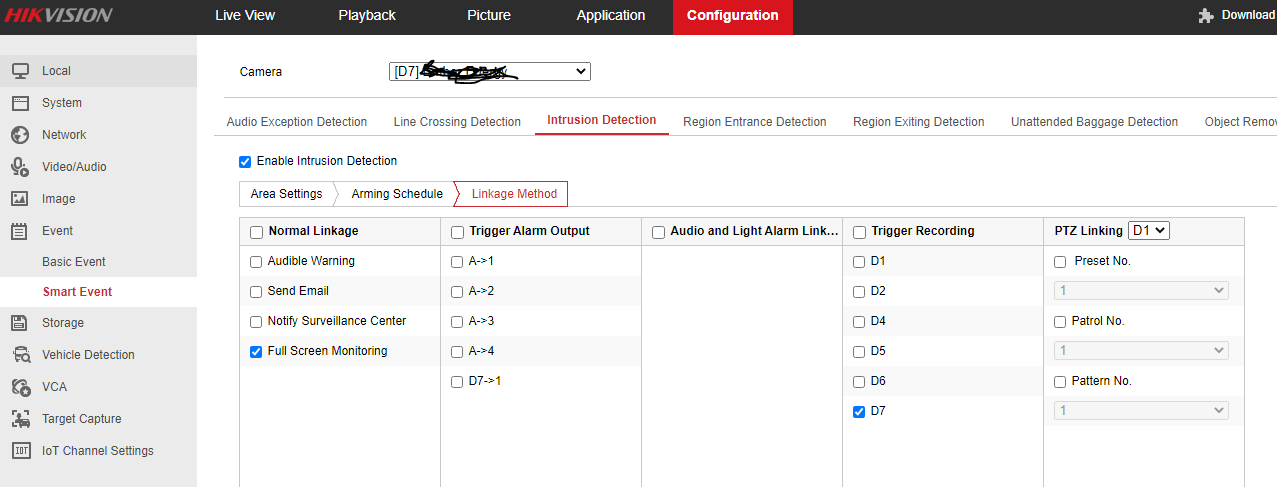Open the Preset No. number dropdown
This screenshot has height=487, width=1277.
tap(1141, 291)
